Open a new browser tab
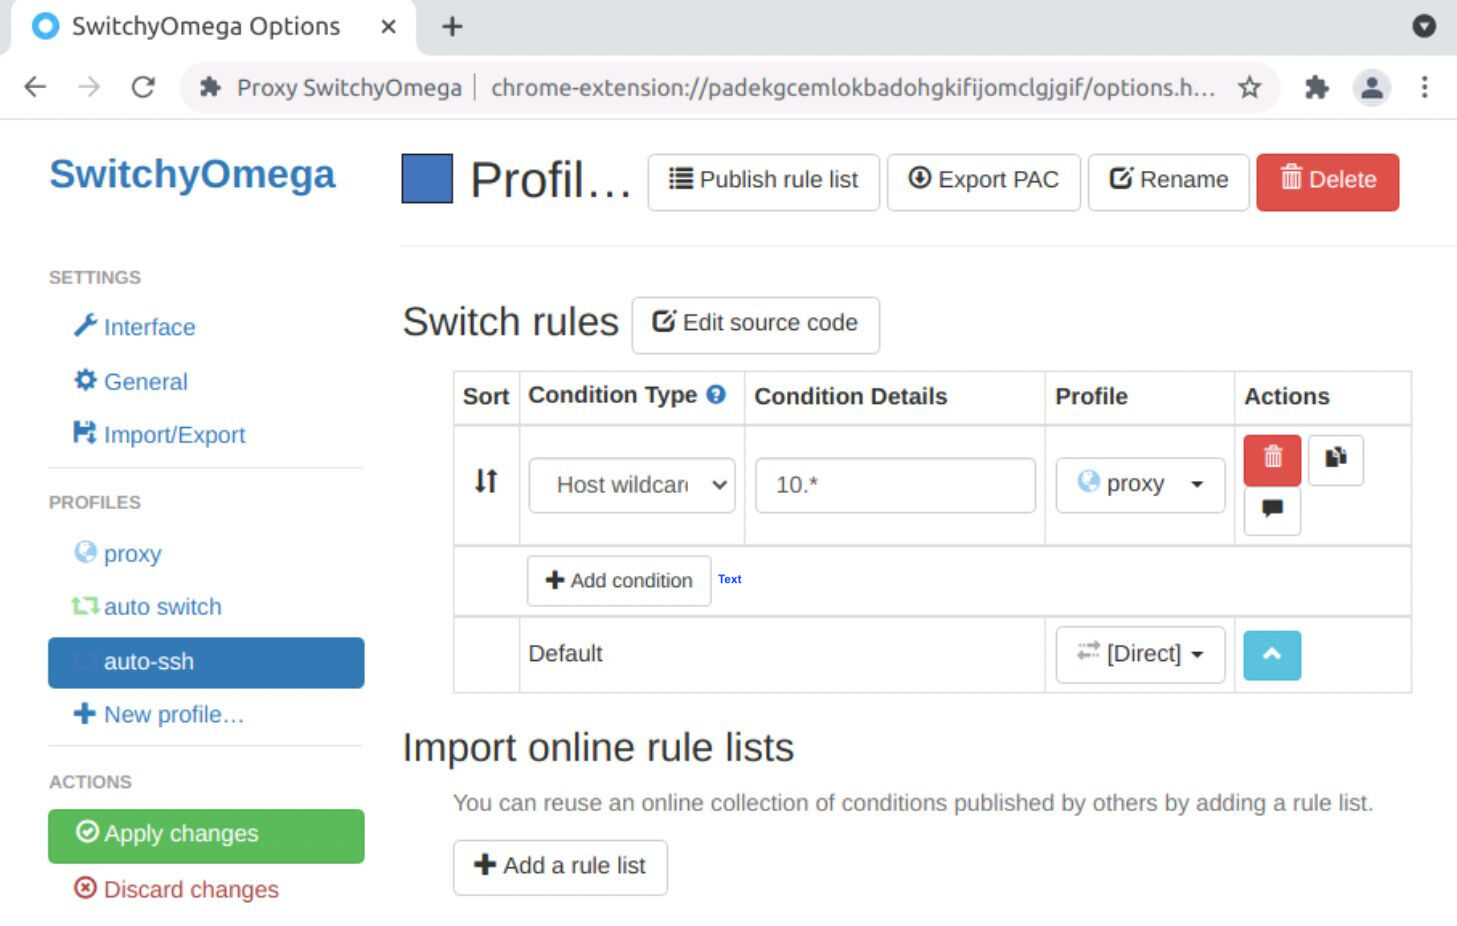The width and height of the screenshot is (1457, 926). (x=452, y=27)
